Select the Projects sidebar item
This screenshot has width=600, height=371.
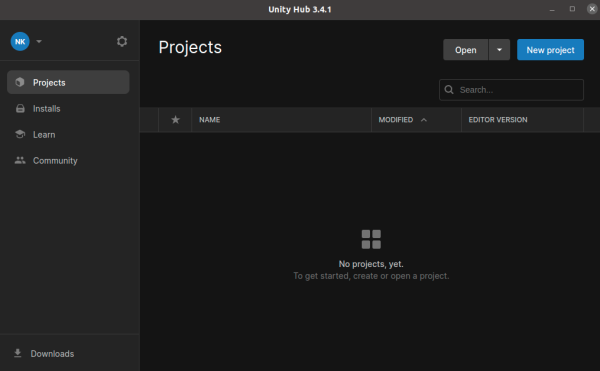[x=68, y=82]
